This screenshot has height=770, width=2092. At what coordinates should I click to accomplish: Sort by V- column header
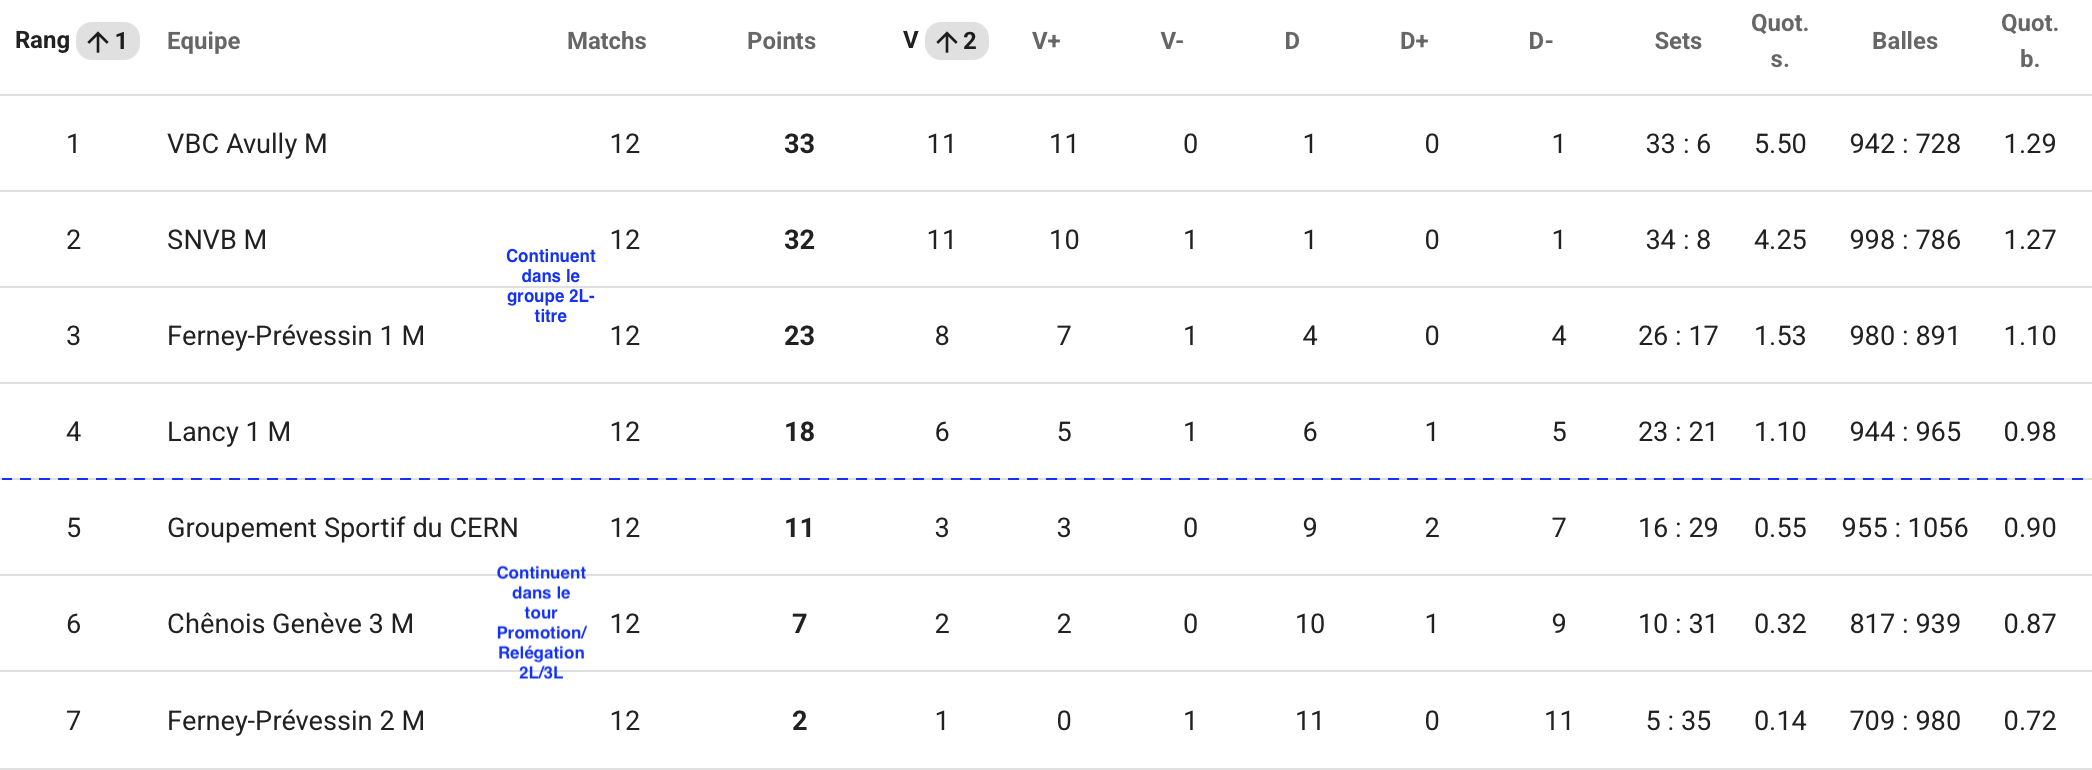tap(1172, 41)
